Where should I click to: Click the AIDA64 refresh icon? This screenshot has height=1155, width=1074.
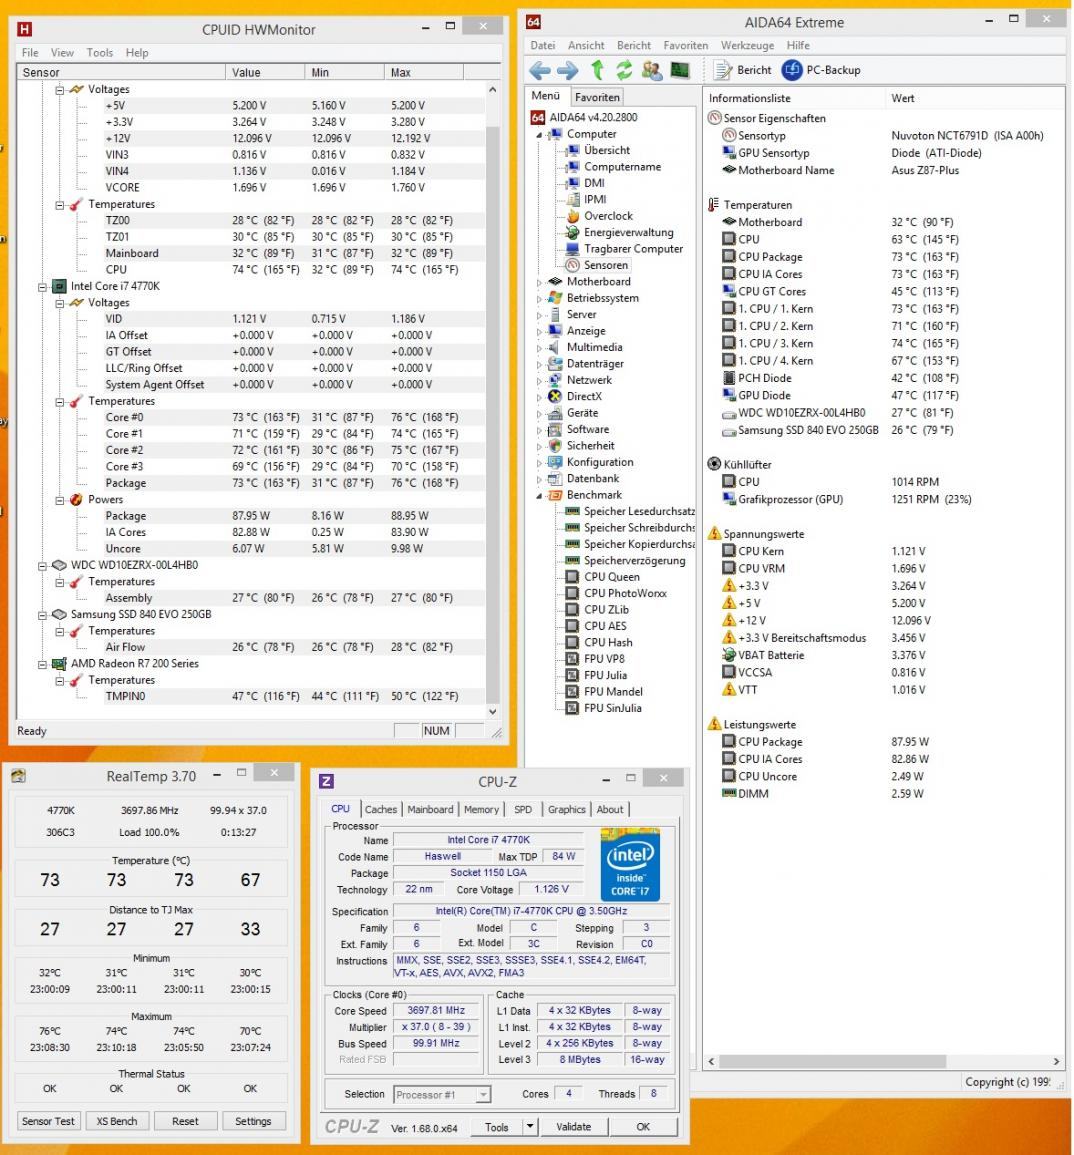tap(625, 70)
